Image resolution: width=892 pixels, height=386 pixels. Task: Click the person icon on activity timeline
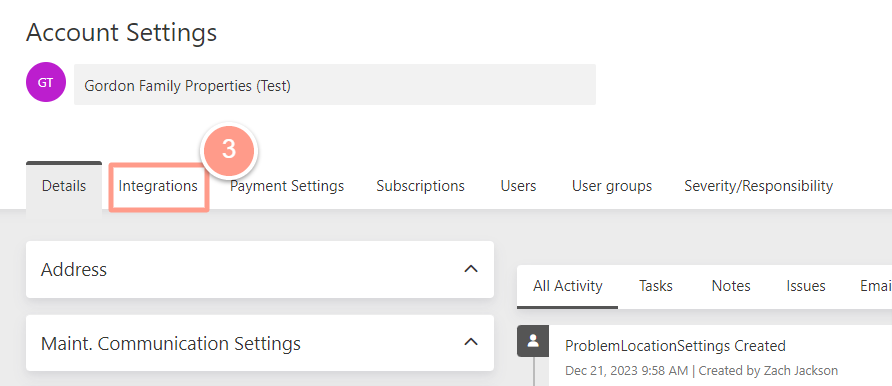pyautogui.click(x=533, y=341)
